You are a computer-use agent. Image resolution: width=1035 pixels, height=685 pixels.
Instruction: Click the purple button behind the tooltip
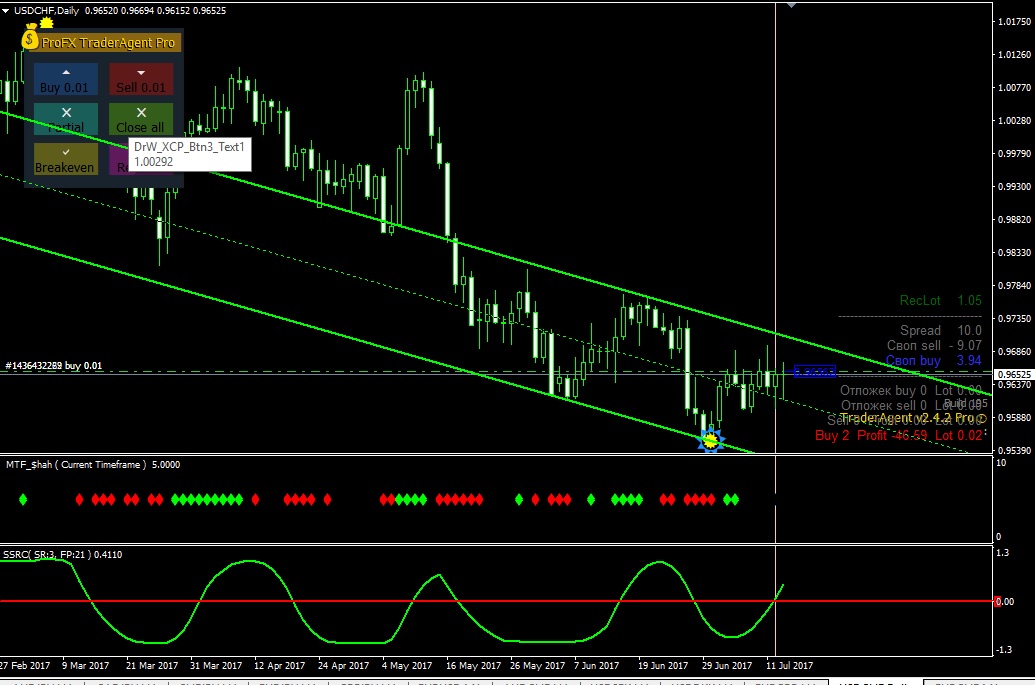(x=119, y=159)
